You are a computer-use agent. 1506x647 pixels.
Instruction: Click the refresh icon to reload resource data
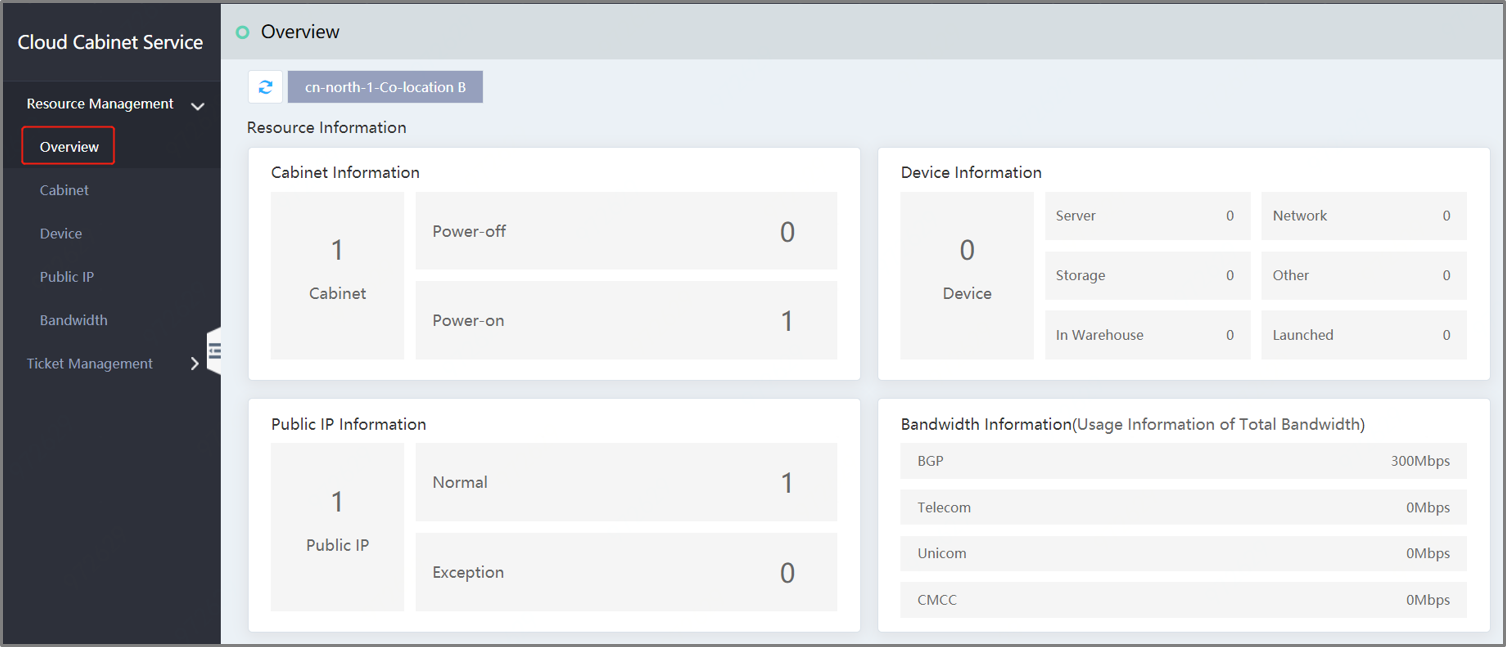pos(265,87)
